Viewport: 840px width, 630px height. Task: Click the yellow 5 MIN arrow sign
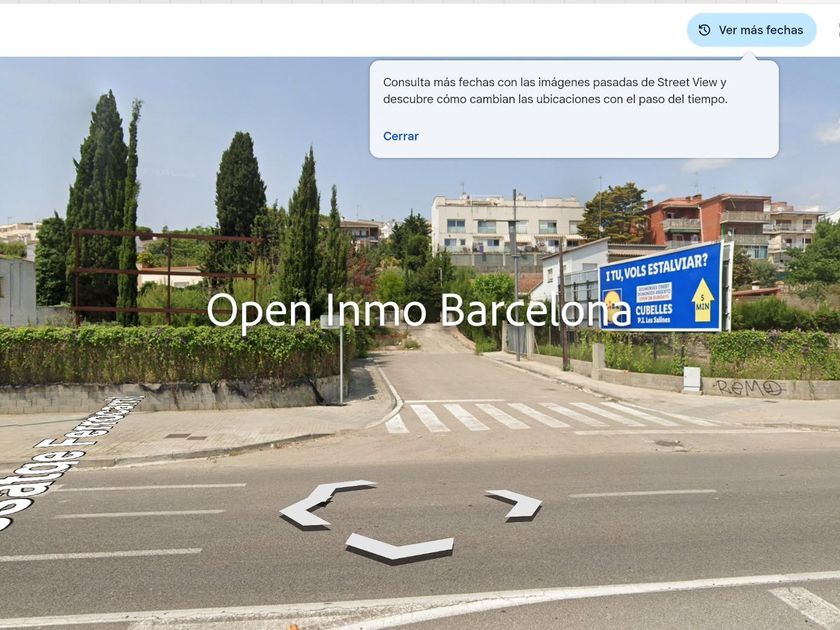point(703,300)
